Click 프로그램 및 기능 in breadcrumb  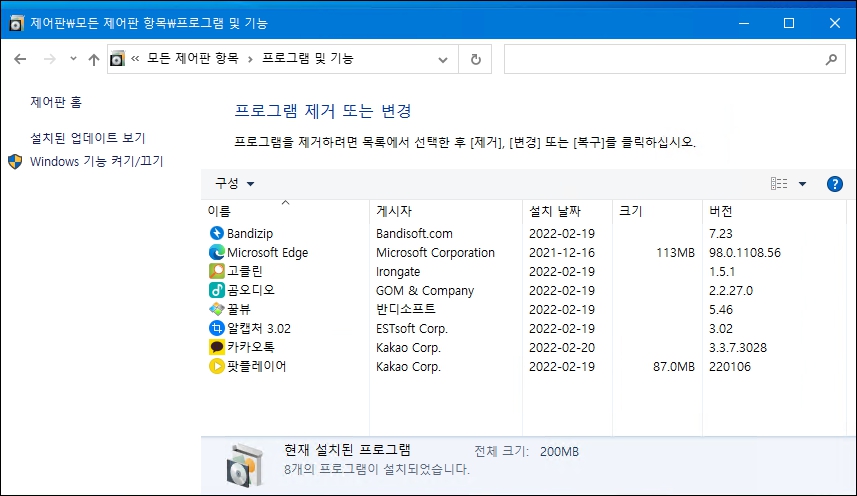308,58
